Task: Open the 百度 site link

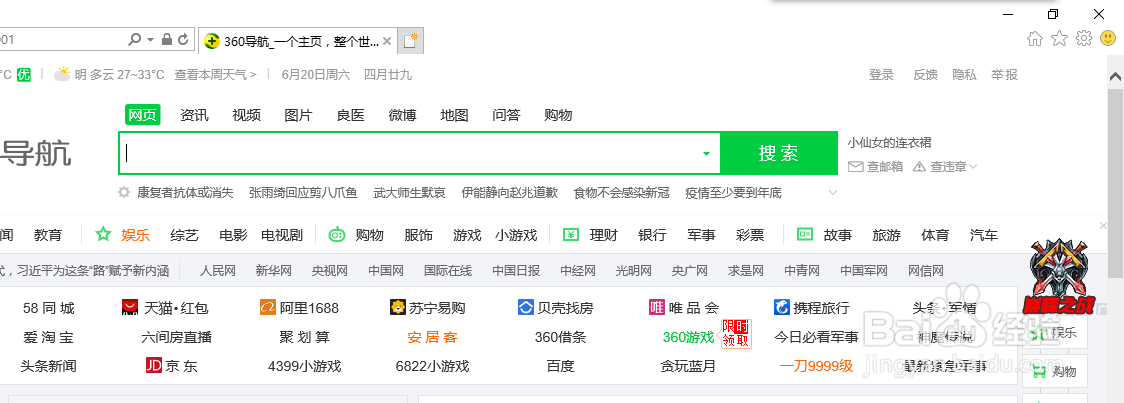Action: click(561, 366)
